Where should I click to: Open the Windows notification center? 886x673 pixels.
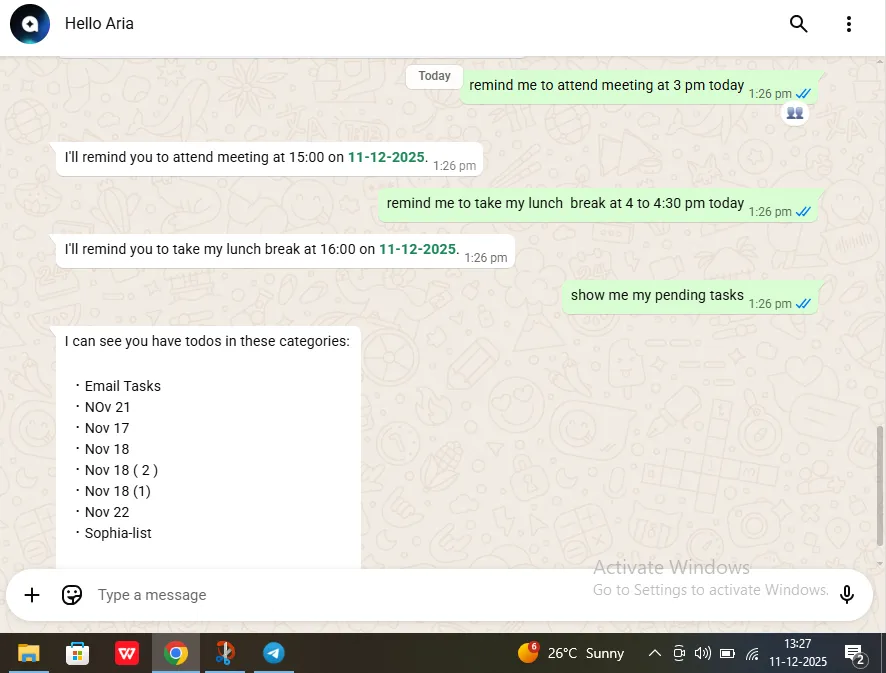855,654
